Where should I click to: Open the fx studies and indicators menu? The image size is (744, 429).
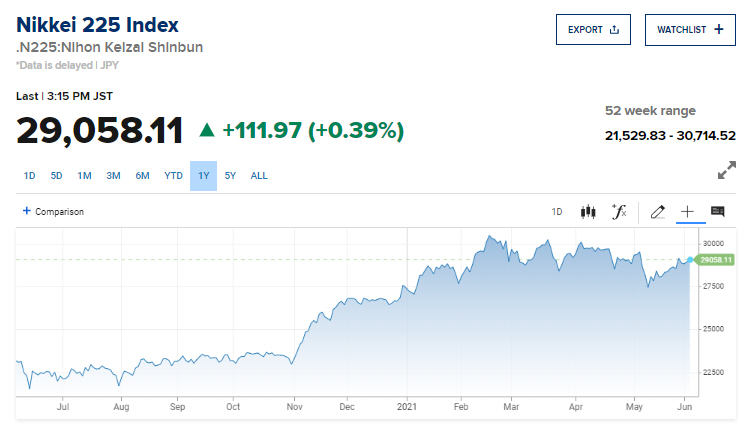[x=619, y=212]
